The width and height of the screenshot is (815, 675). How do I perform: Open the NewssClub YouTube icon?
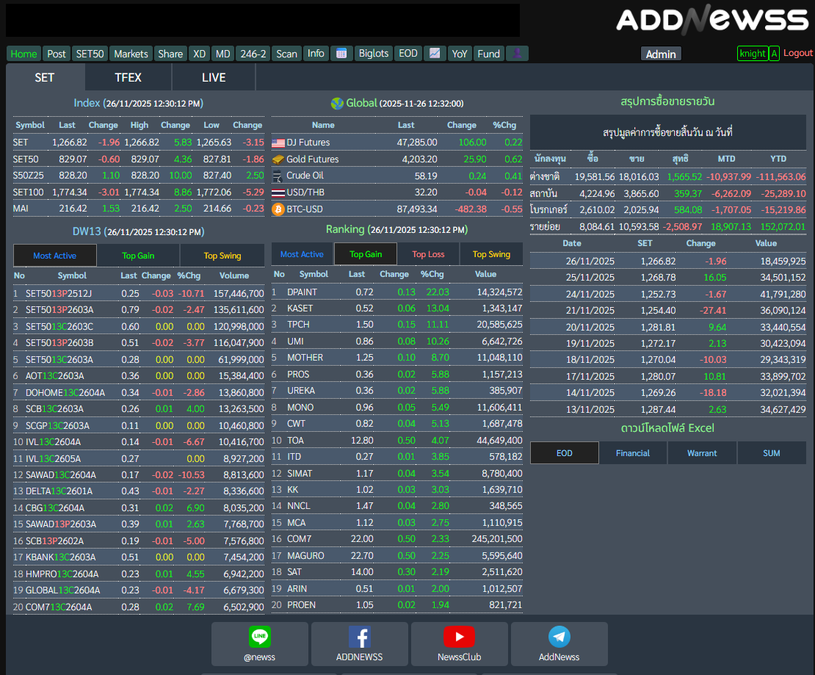click(x=459, y=638)
